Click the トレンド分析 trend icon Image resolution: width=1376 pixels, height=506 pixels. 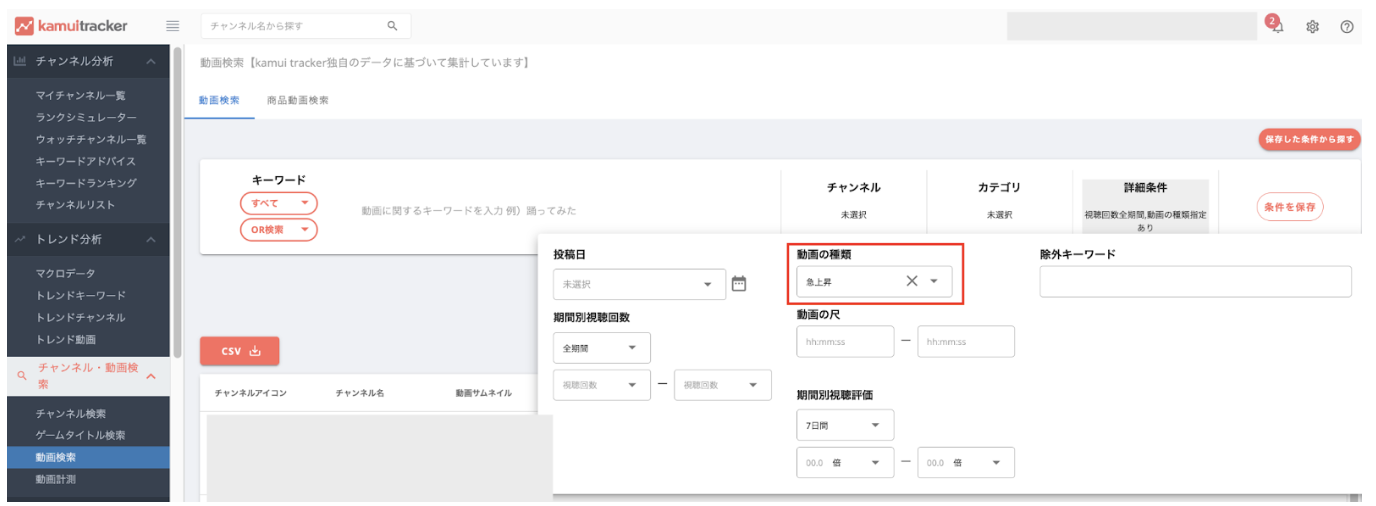[20, 239]
